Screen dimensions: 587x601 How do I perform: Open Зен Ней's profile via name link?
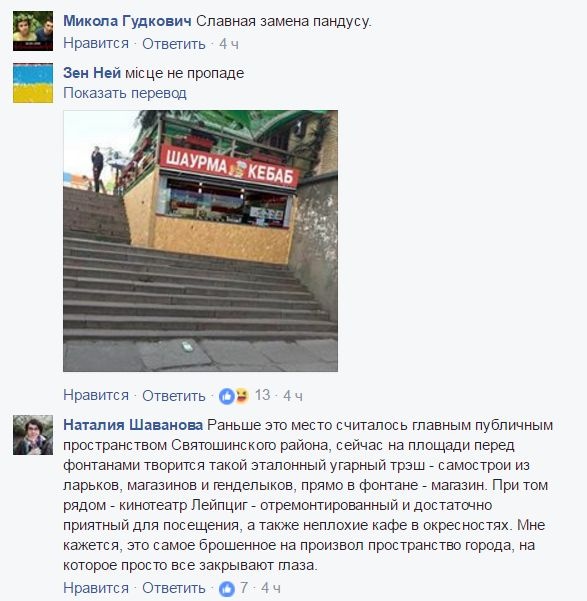pyautogui.click(x=92, y=73)
